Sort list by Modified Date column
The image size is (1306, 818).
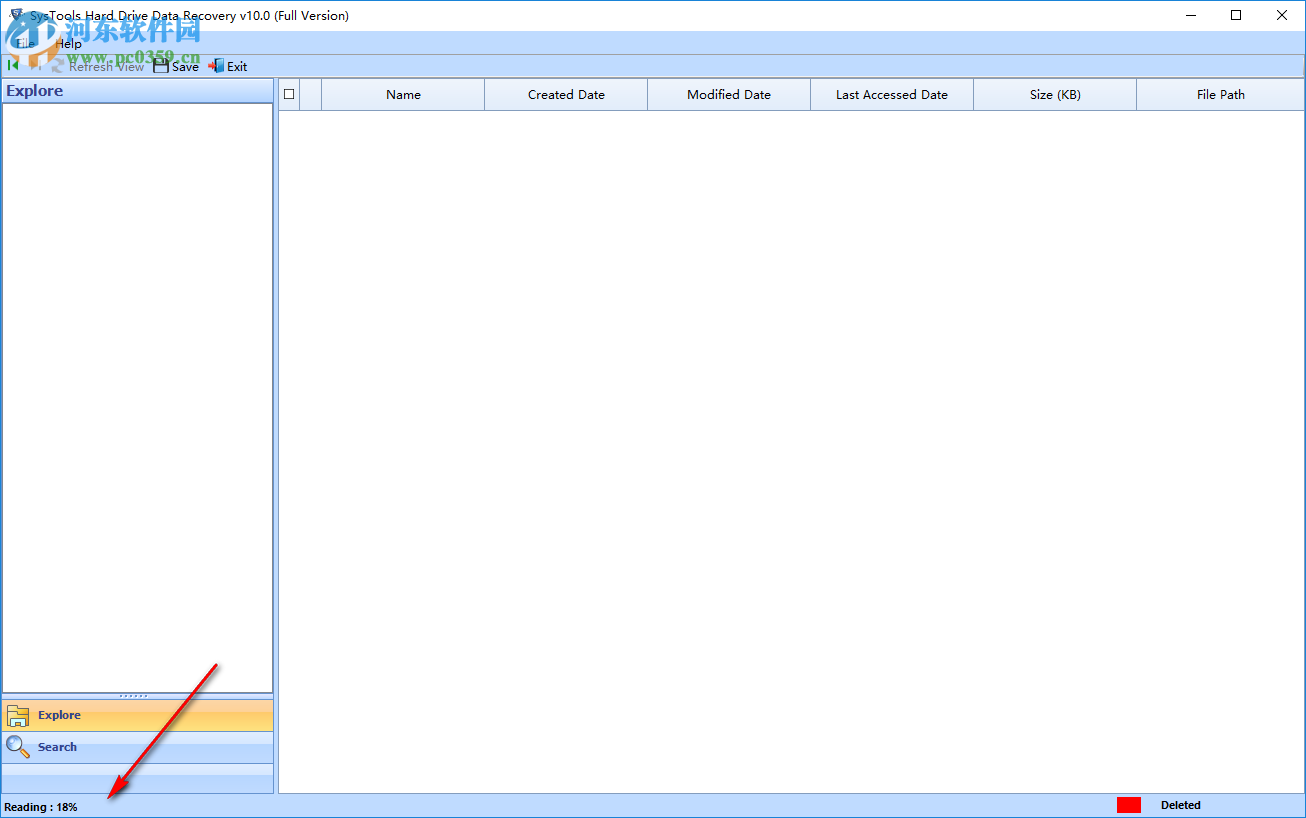[728, 93]
